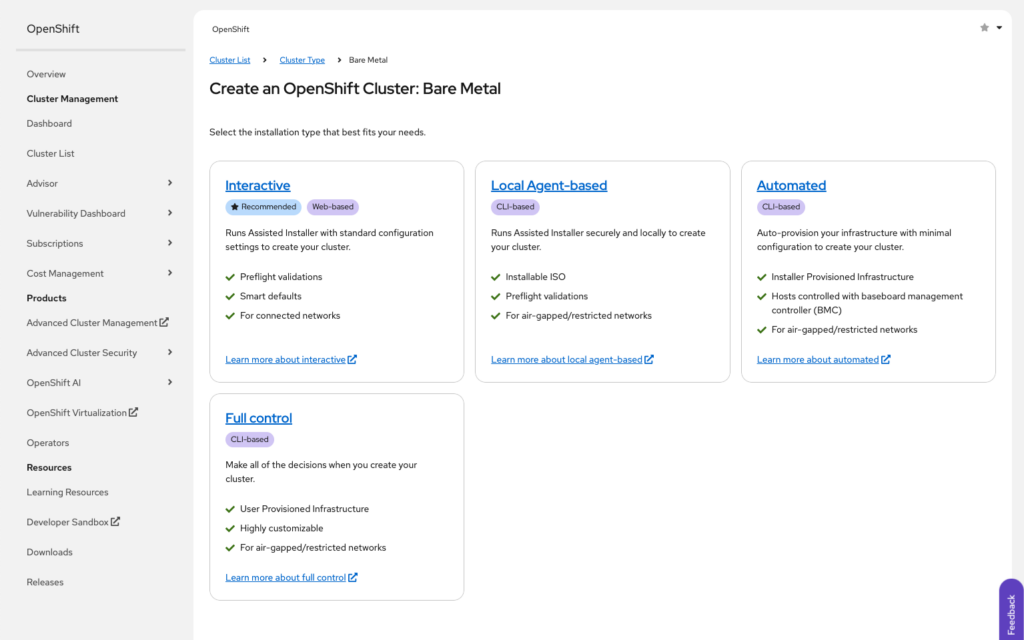Click external link icon beside OpenShift Virtualization

[134, 412]
